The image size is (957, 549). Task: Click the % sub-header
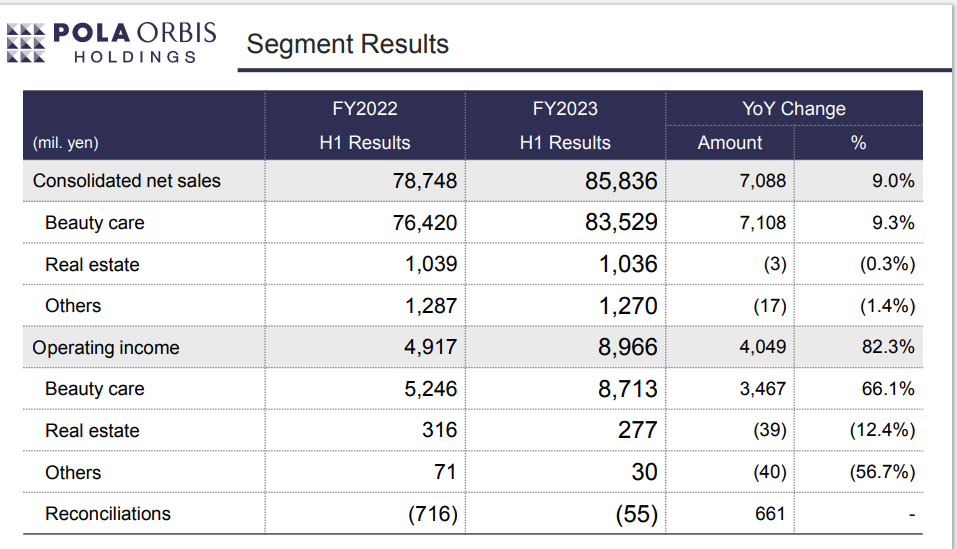(858, 142)
